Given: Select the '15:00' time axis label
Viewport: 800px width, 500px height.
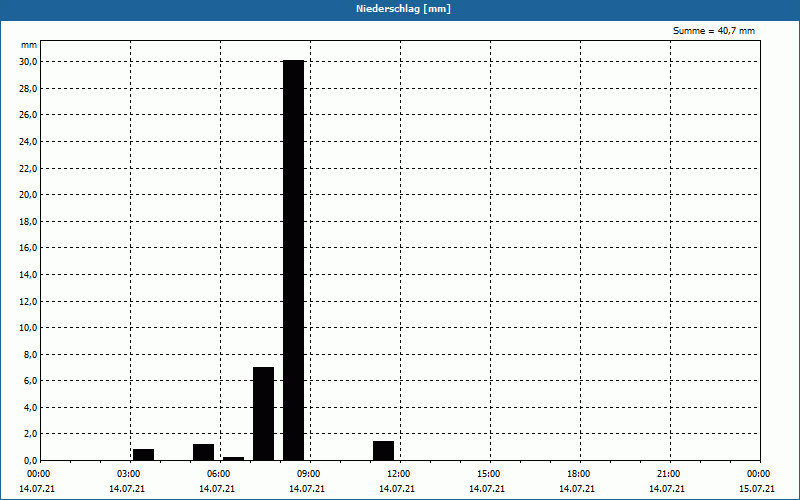Looking at the screenshot, I should [x=488, y=474].
